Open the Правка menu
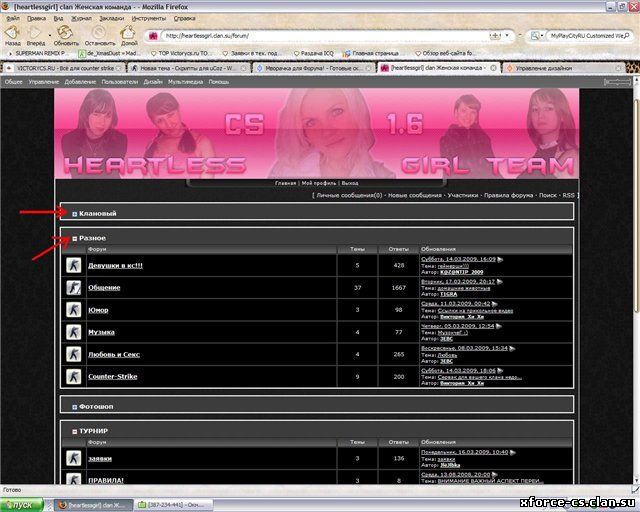 36,18
